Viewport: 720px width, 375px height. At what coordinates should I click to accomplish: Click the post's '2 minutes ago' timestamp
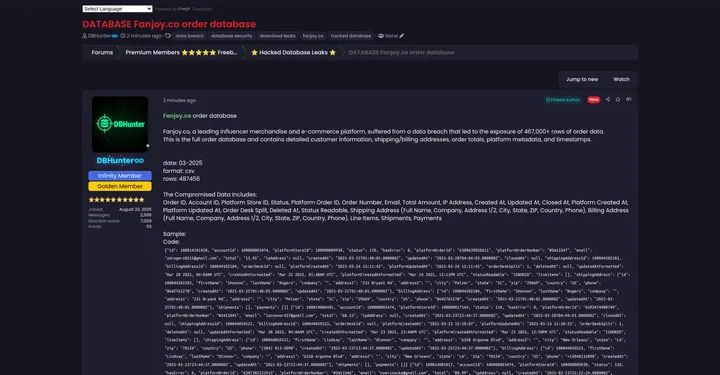tap(179, 100)
